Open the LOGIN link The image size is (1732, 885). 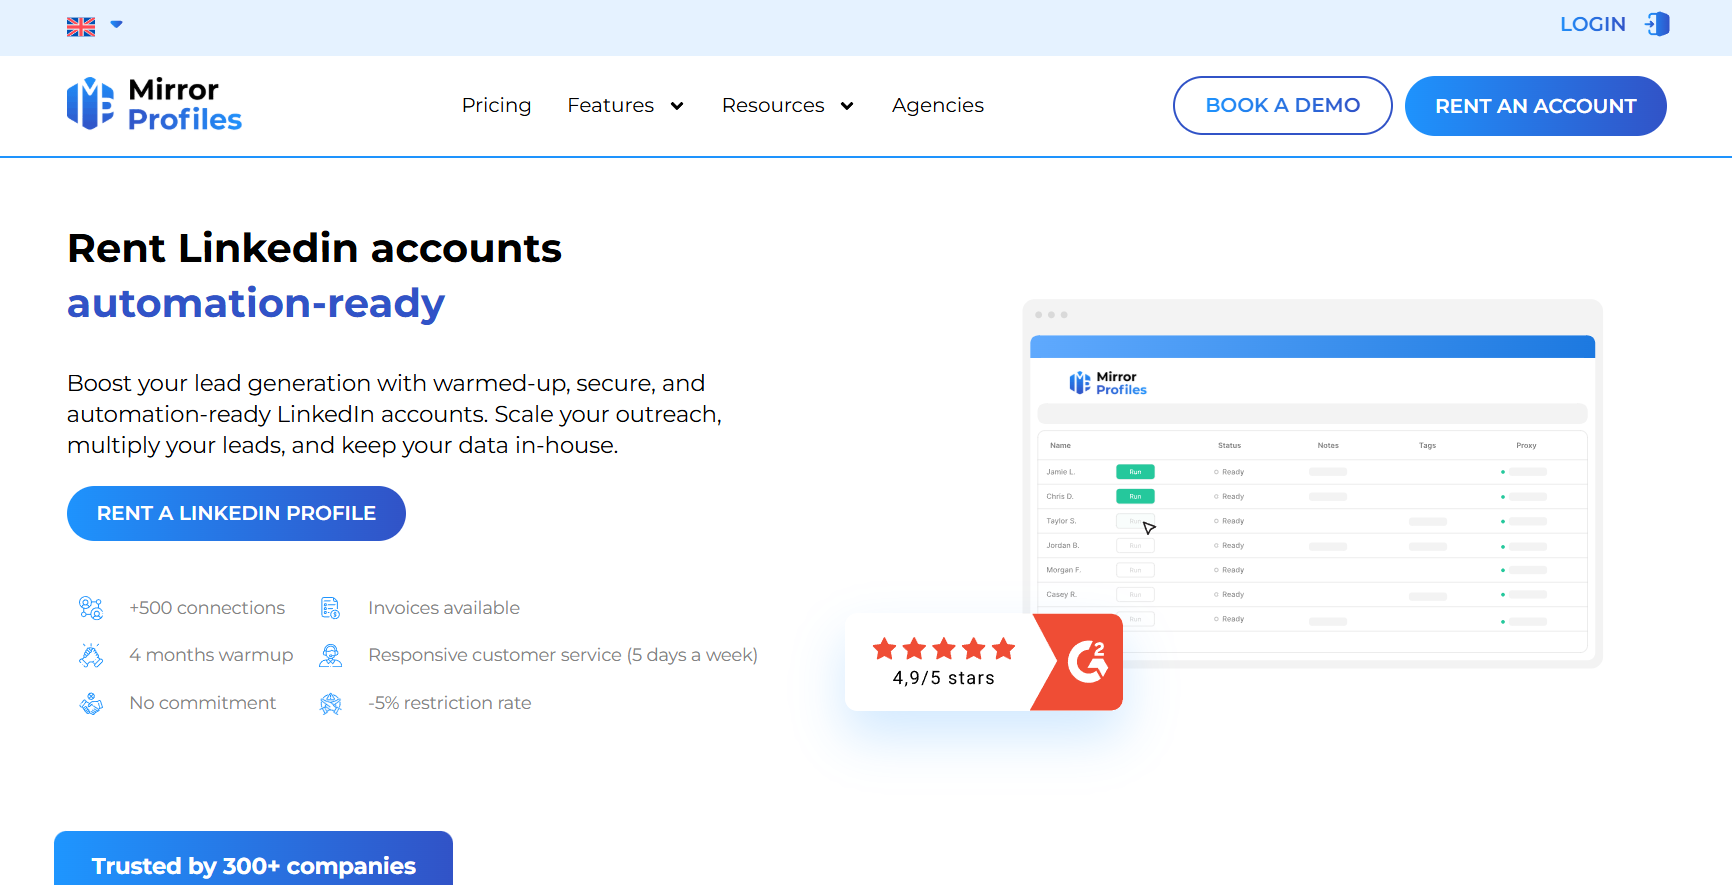(1592, 24)
